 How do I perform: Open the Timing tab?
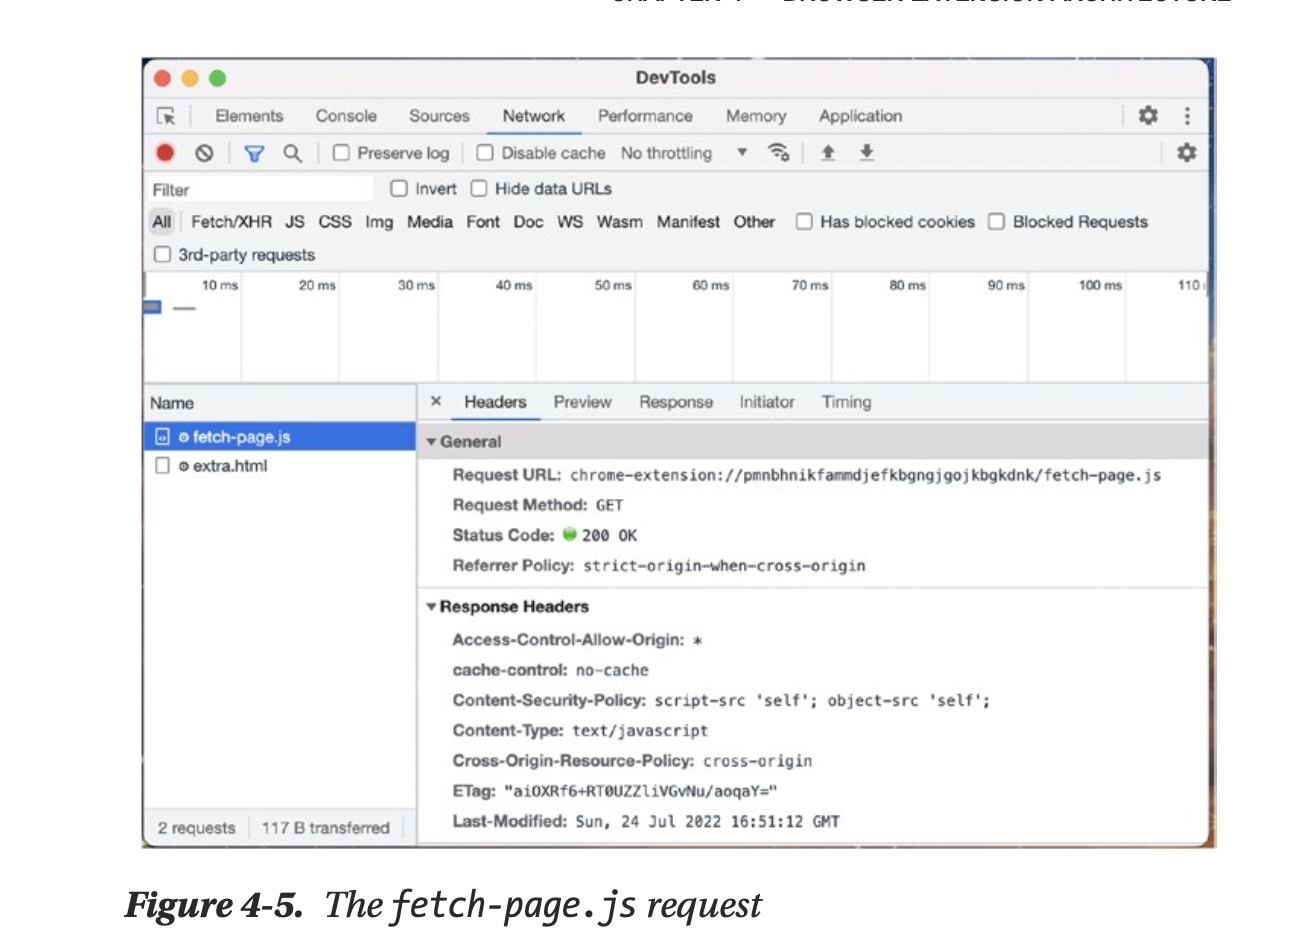pyautogui.click(x=846, y=402)
